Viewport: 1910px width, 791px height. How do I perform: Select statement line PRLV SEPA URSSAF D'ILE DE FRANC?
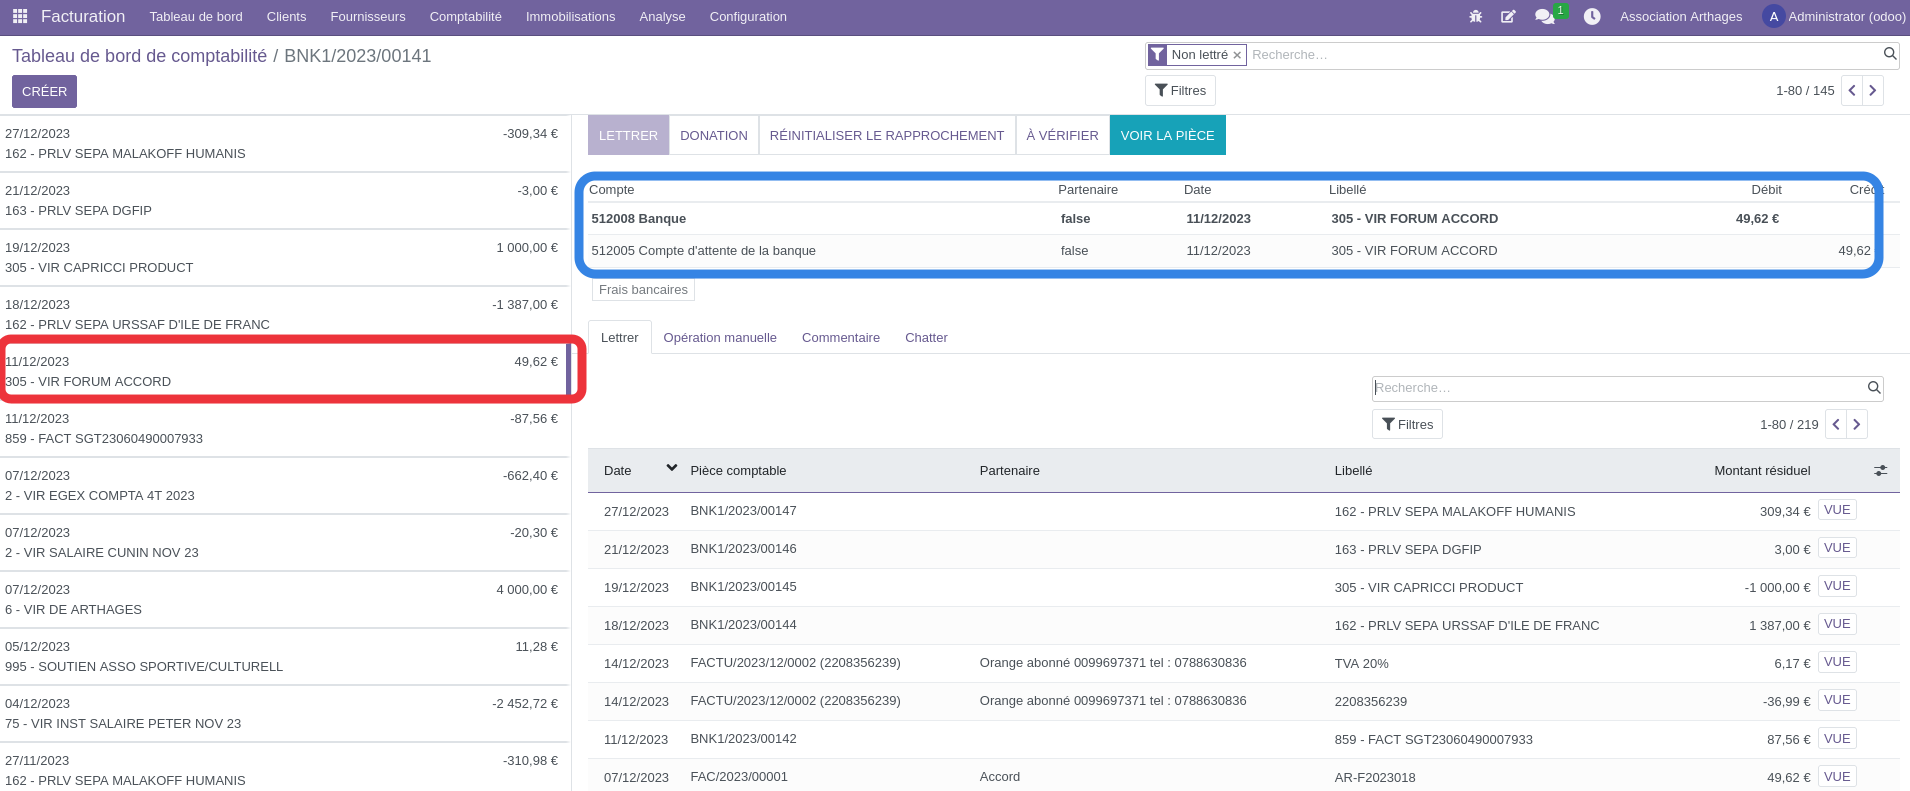click(285, 315)
